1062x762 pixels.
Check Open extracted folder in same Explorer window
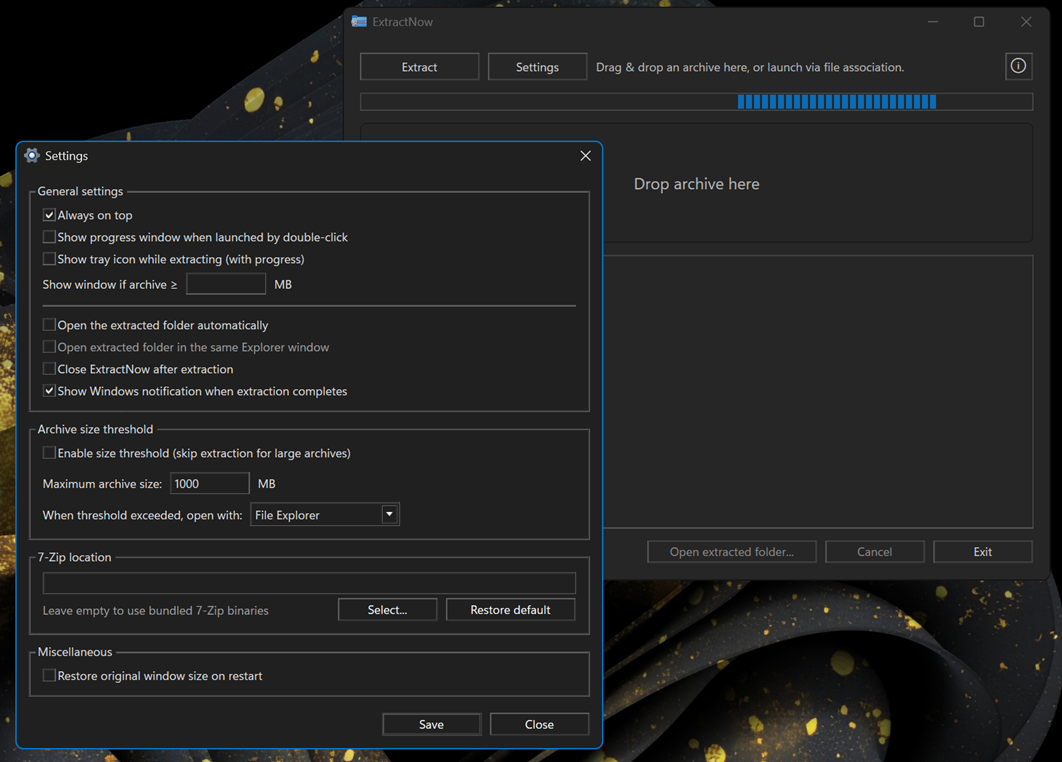(x=49, y=347)
